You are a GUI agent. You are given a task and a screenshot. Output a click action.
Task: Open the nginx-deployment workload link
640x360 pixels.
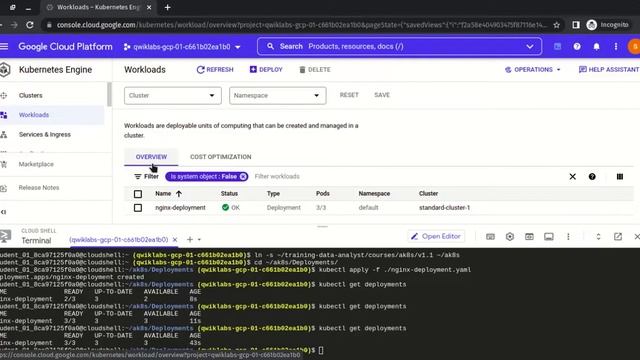[180, 208]
